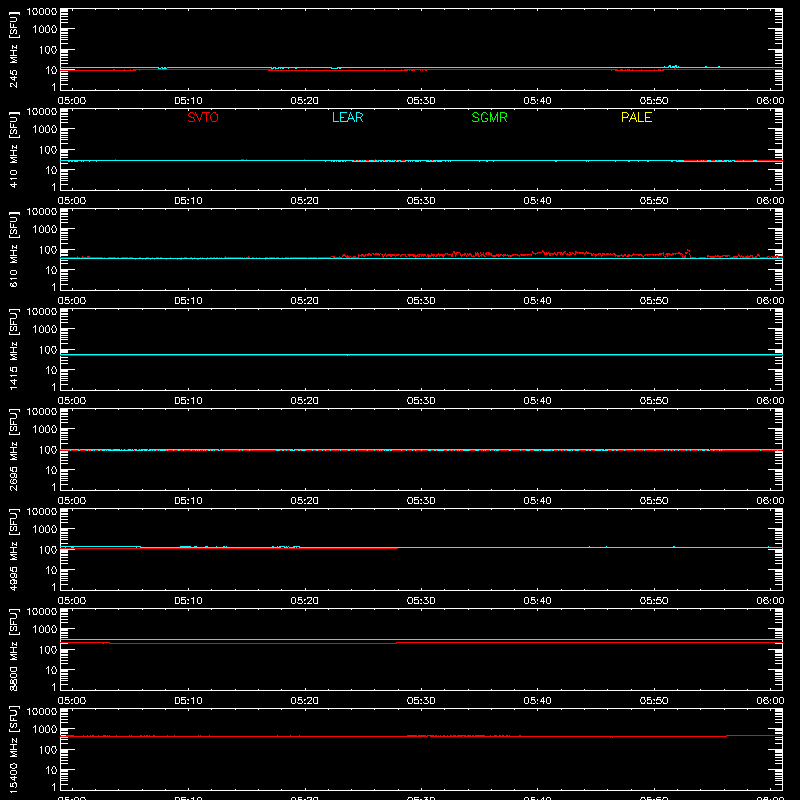Click the 05:20 tick below the 1415 MHz plot
800x800 pixels.
305,401
